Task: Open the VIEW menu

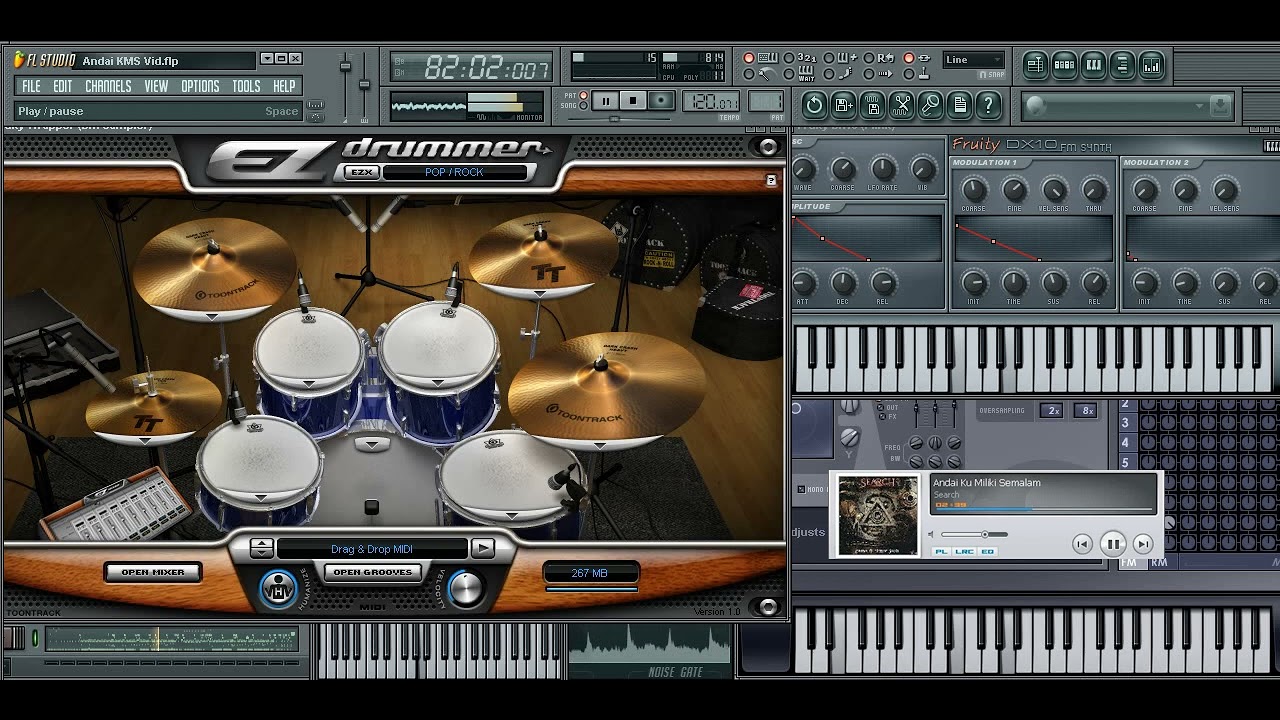Action: pos(156,86)
